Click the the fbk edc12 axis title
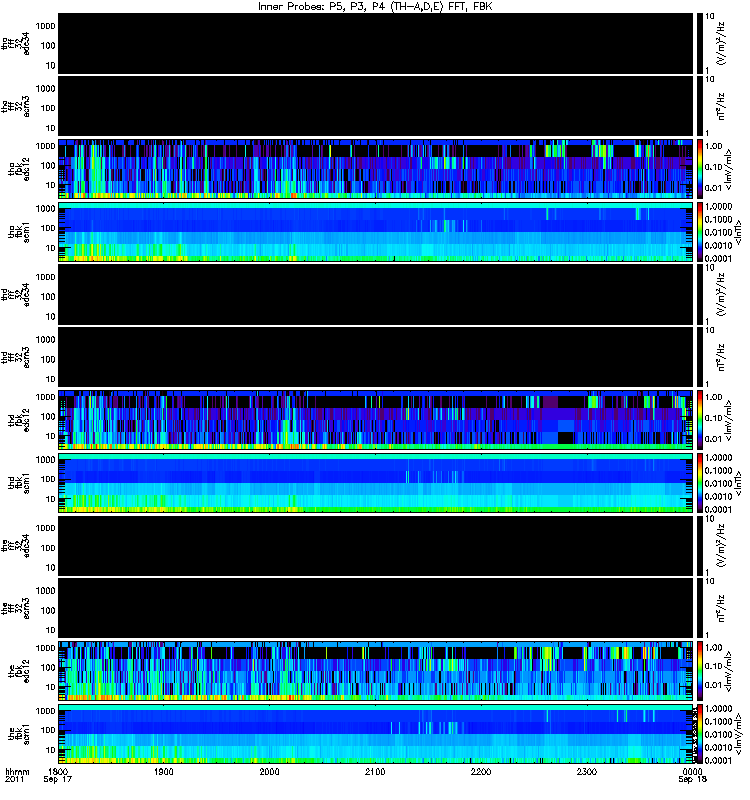Screen dimensions: 750x800 (x=19, y=671)
